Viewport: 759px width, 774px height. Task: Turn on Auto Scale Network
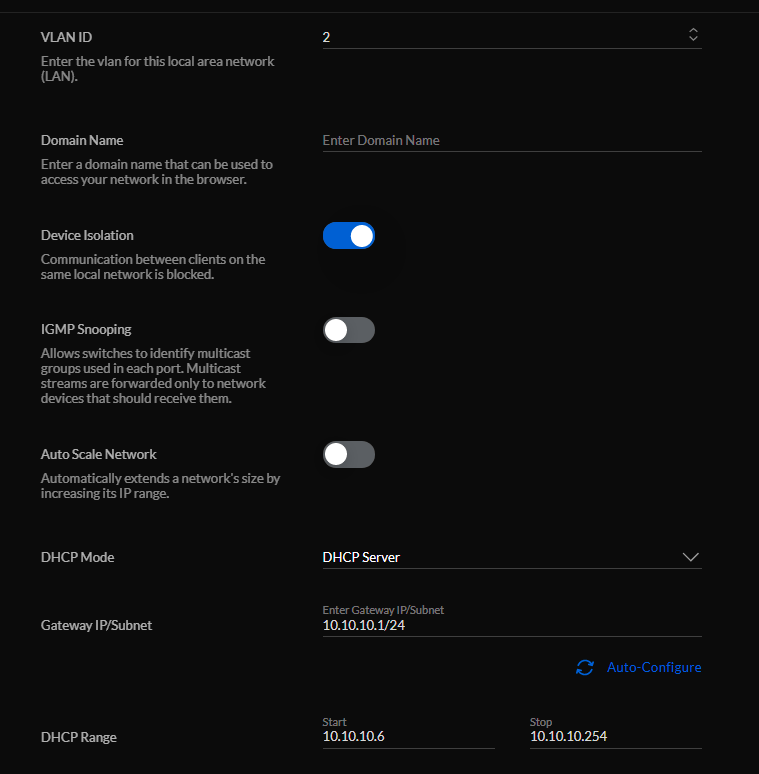[348, 454]
